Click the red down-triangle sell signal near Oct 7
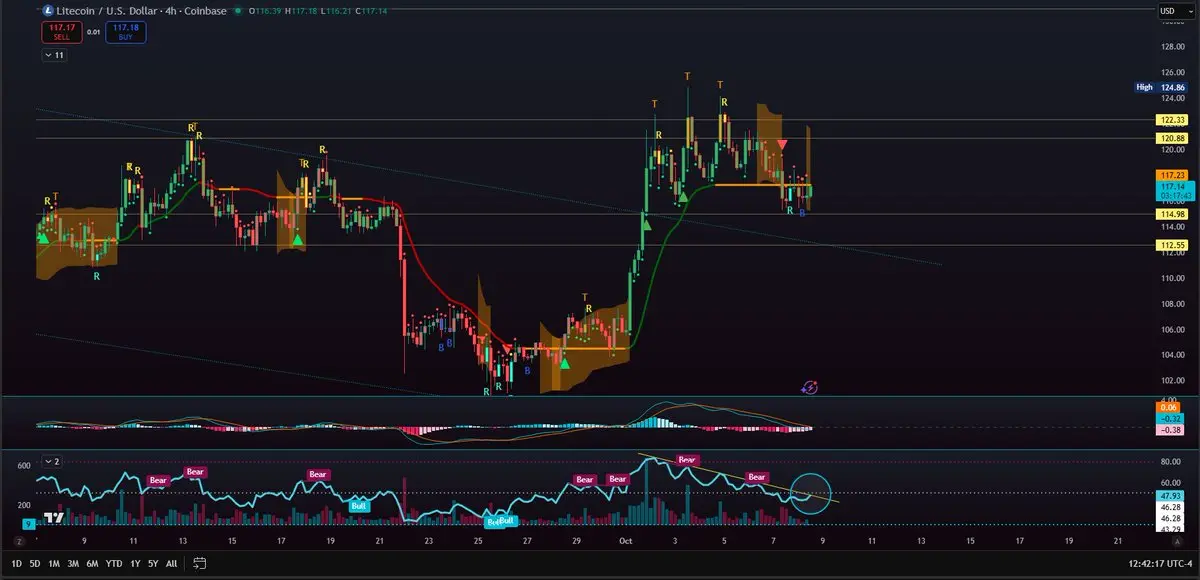Image resolution: width=1200 pixels, height=580 pixels. [782, 145]
